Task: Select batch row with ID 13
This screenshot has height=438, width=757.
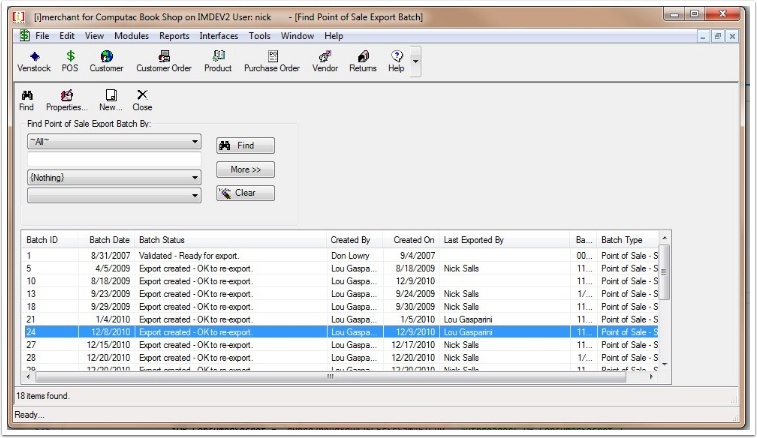Action: click(x=340, y=294)
